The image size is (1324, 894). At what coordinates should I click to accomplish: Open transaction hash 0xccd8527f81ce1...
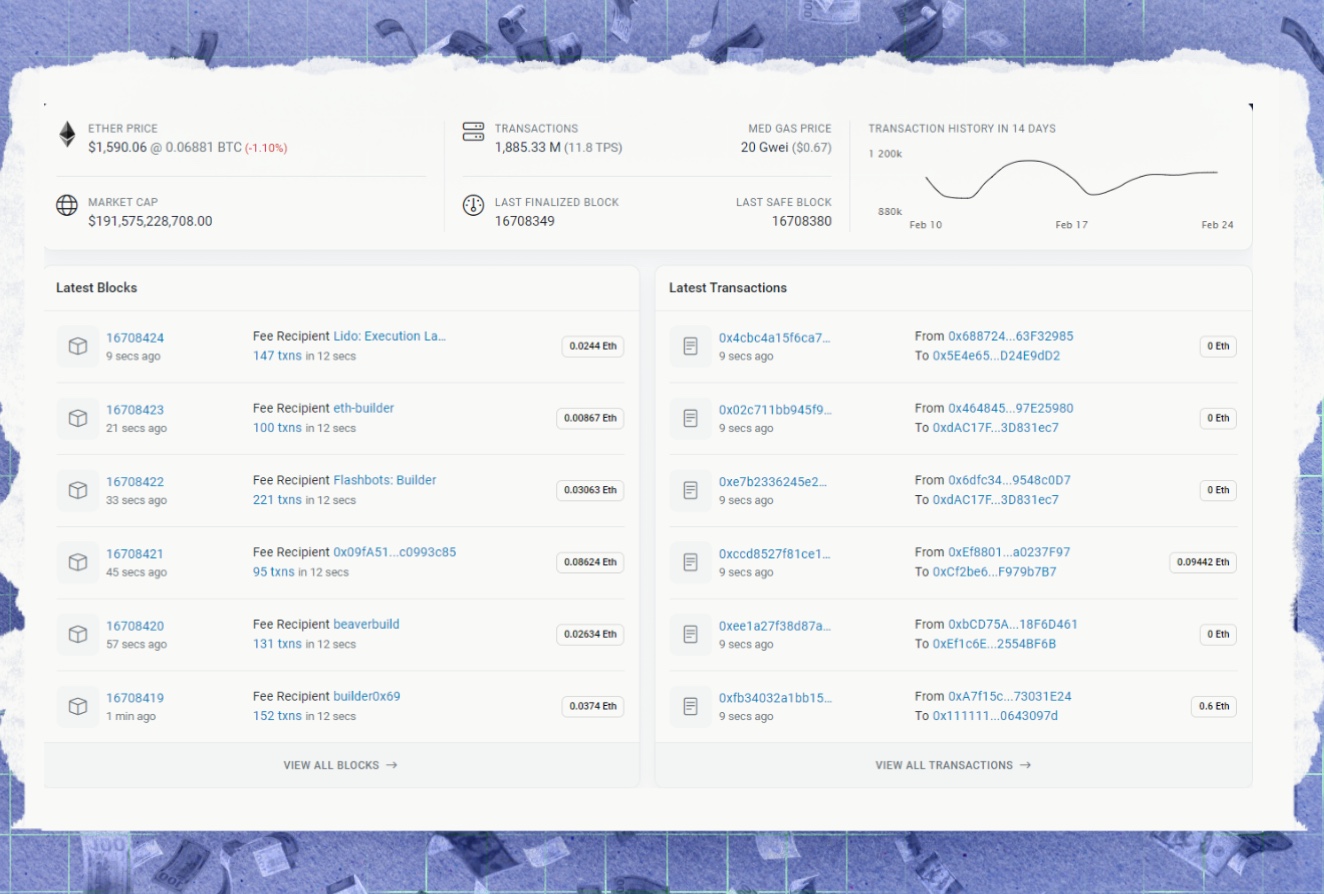coord(775,554)
